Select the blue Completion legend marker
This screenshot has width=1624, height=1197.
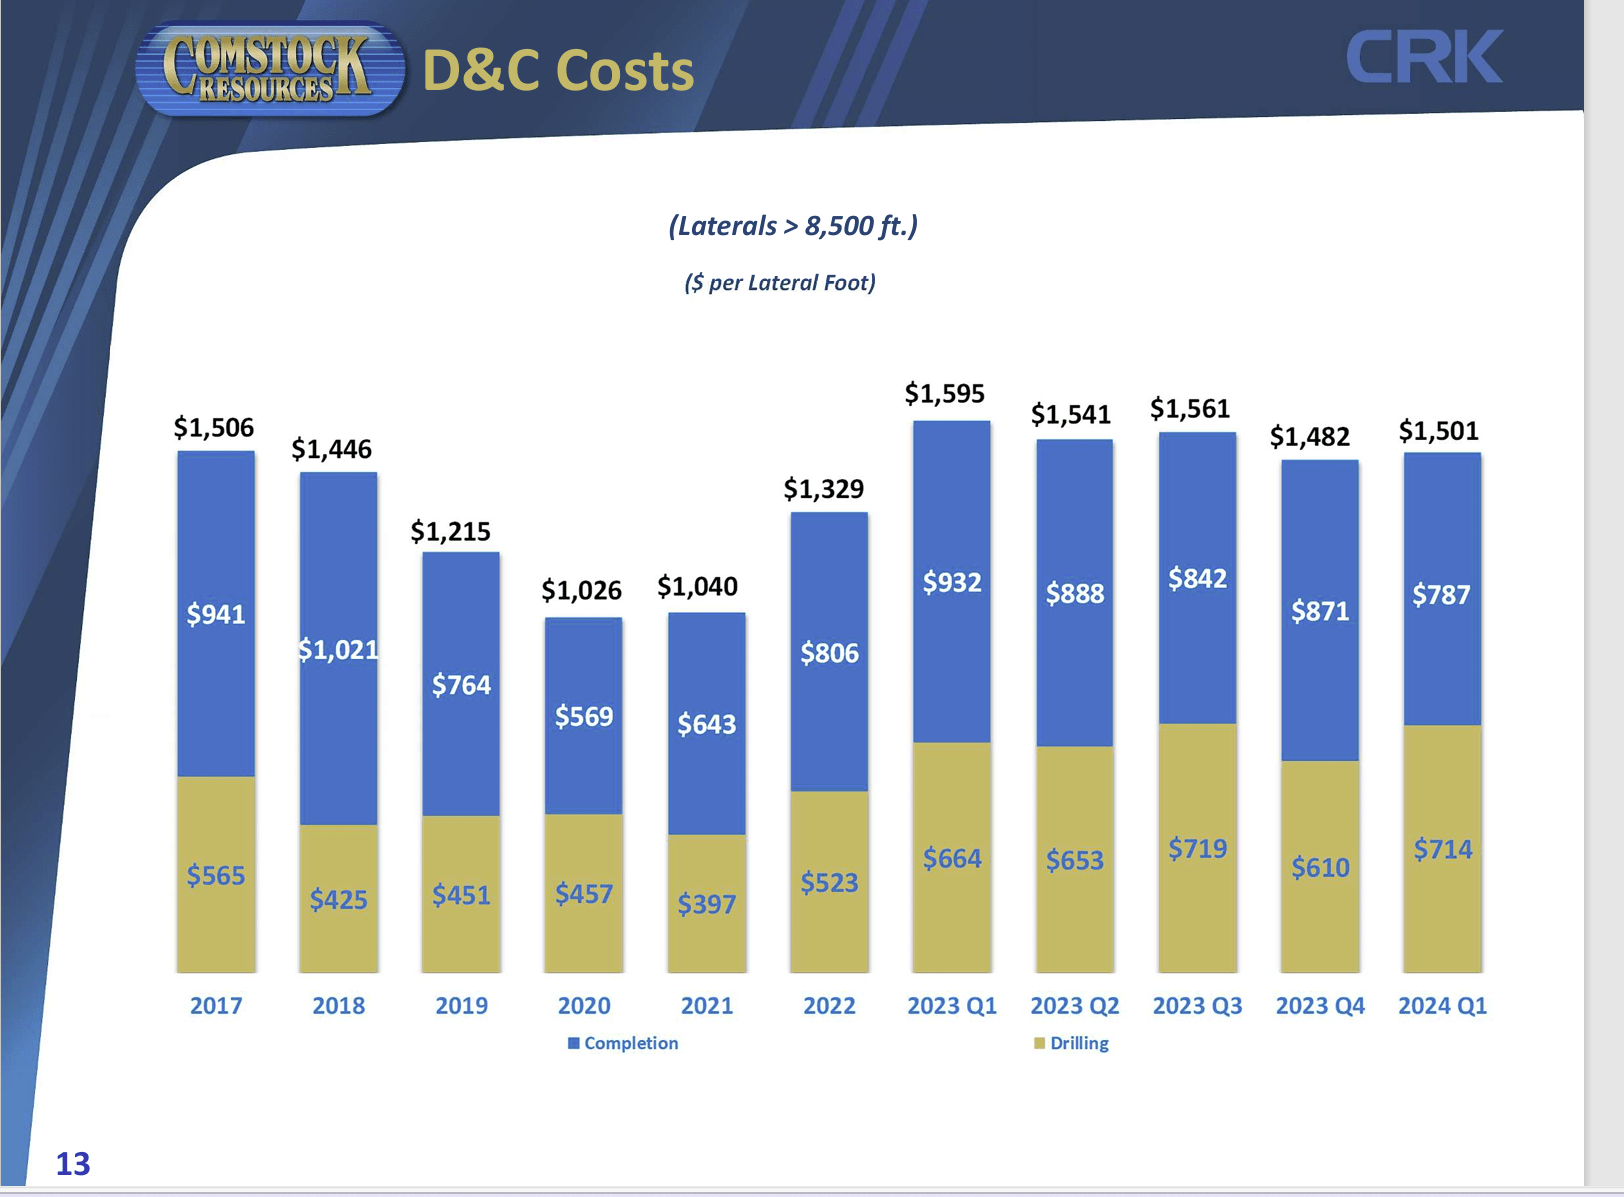coord(574,1043)
